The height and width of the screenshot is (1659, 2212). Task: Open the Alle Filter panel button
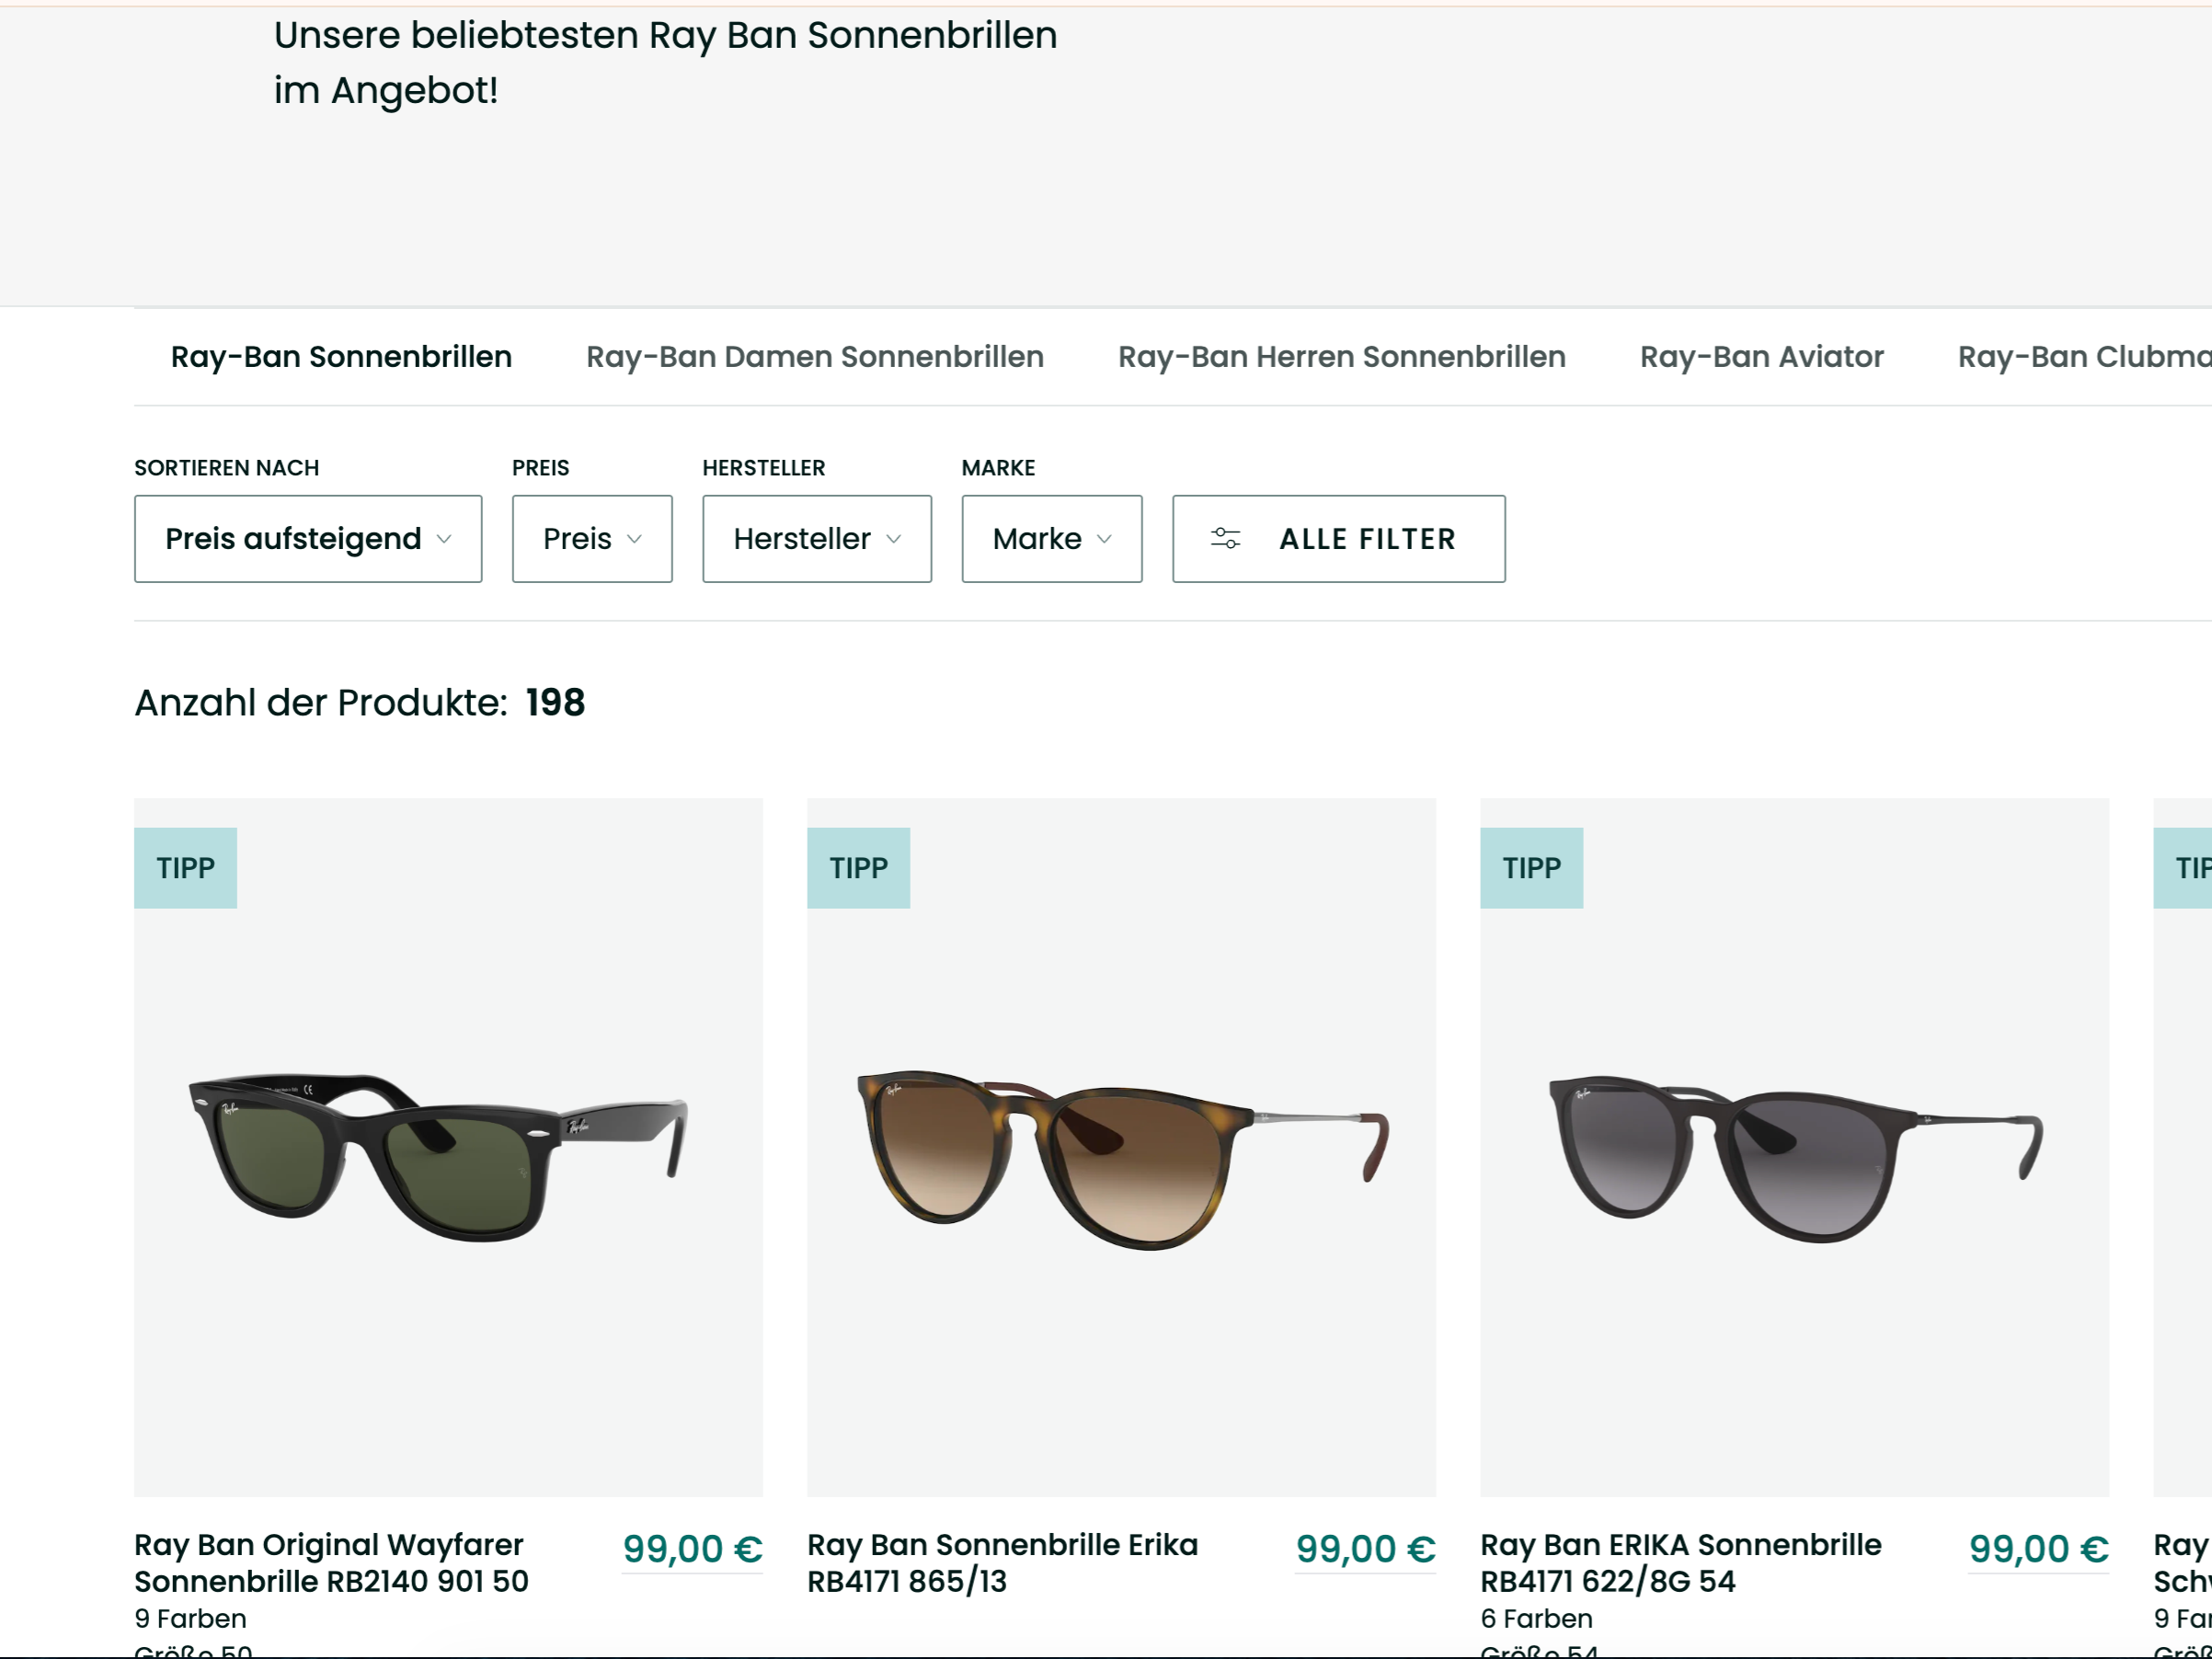pos(1339,539)
